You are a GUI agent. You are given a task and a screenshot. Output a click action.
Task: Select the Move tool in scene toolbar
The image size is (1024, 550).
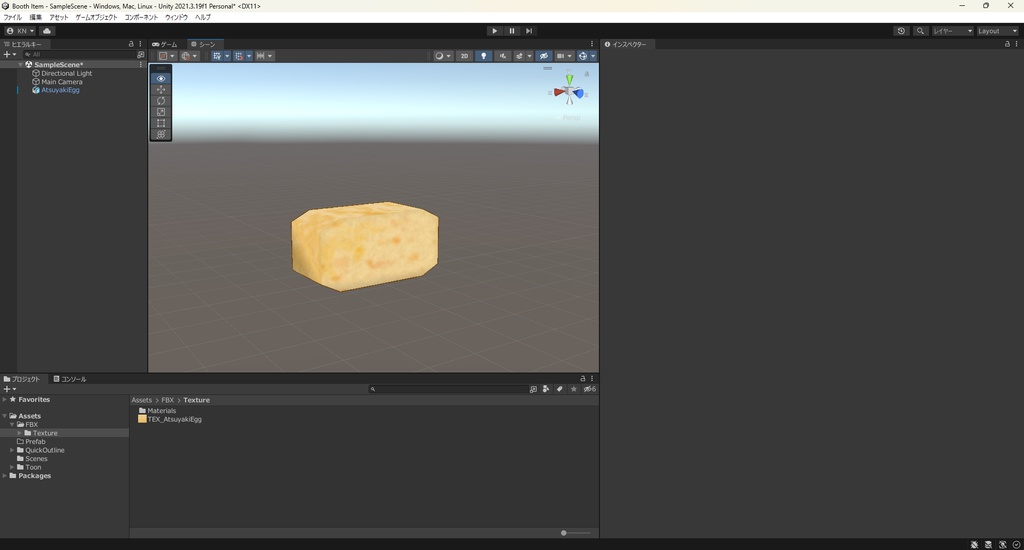(x=161, y=89)
